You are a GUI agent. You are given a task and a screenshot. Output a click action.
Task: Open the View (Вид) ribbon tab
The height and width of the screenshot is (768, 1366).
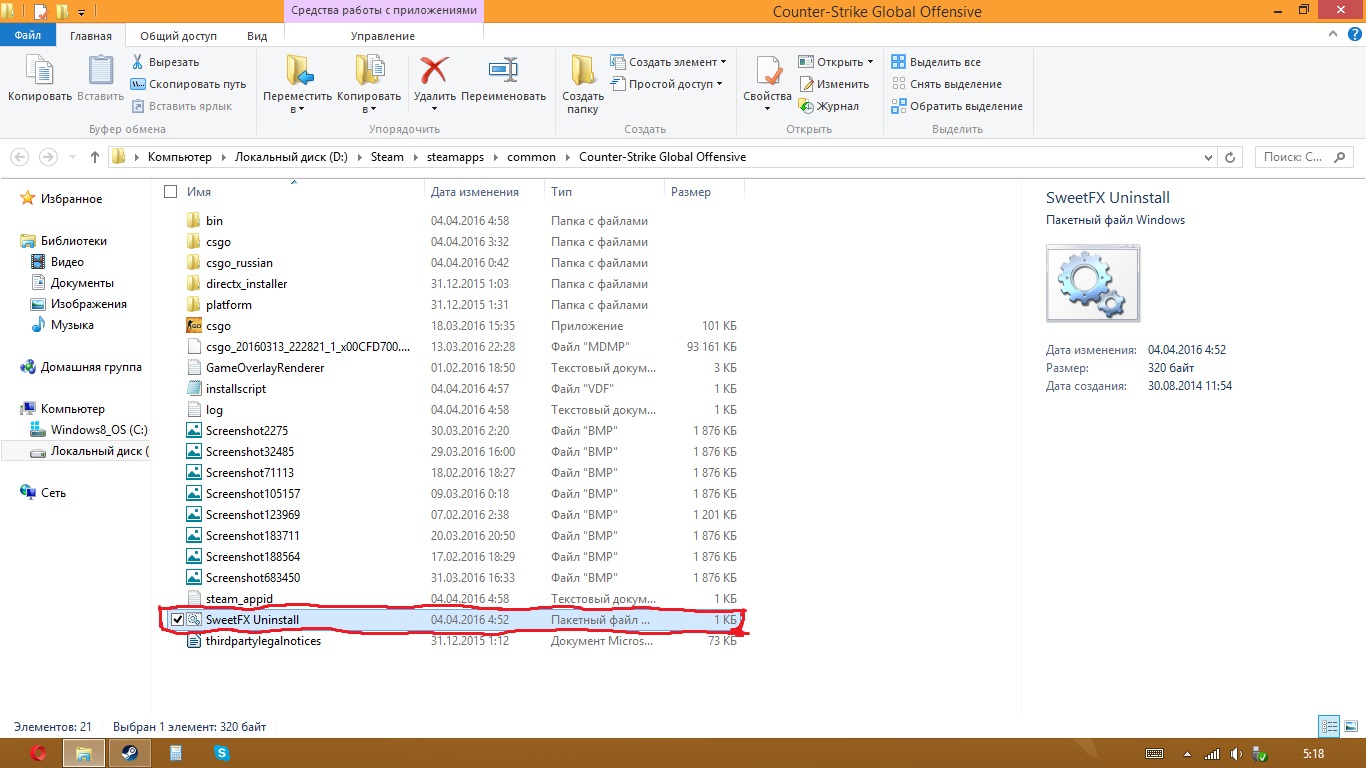257,36
